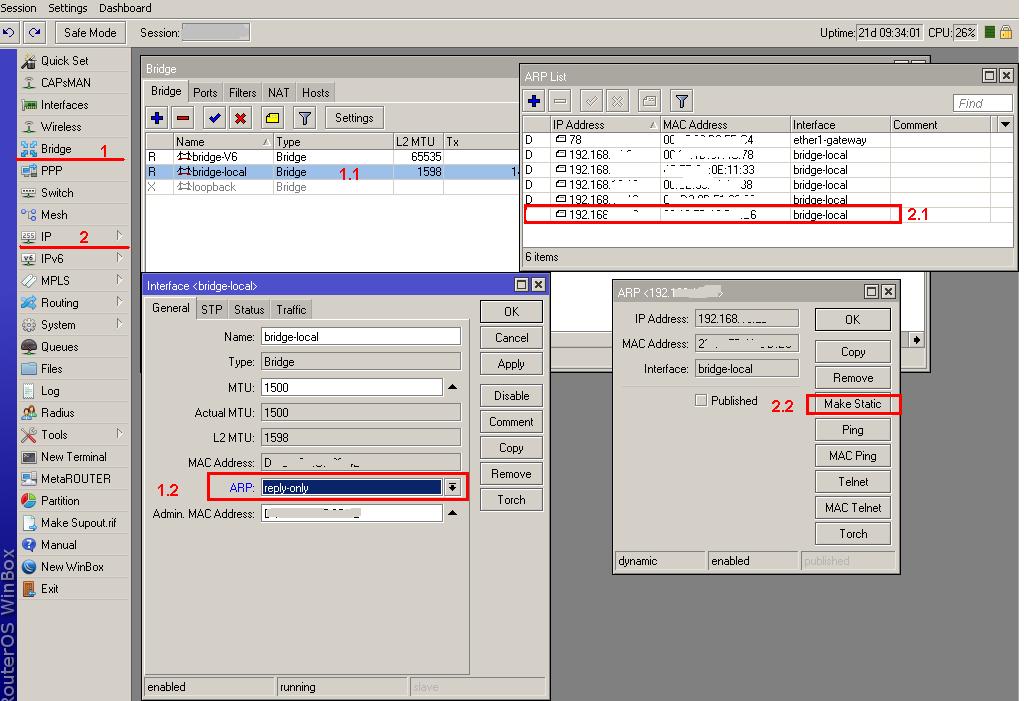Click the blue plus Add icon in Bridge window
The width and height of the screenshot is (1024, 701).
[157, 118]
